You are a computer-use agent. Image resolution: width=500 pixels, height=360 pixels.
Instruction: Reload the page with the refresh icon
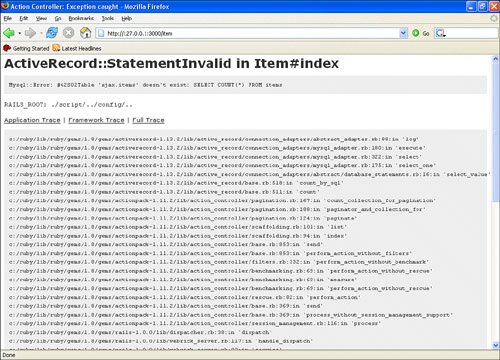[x=52, y=33]
